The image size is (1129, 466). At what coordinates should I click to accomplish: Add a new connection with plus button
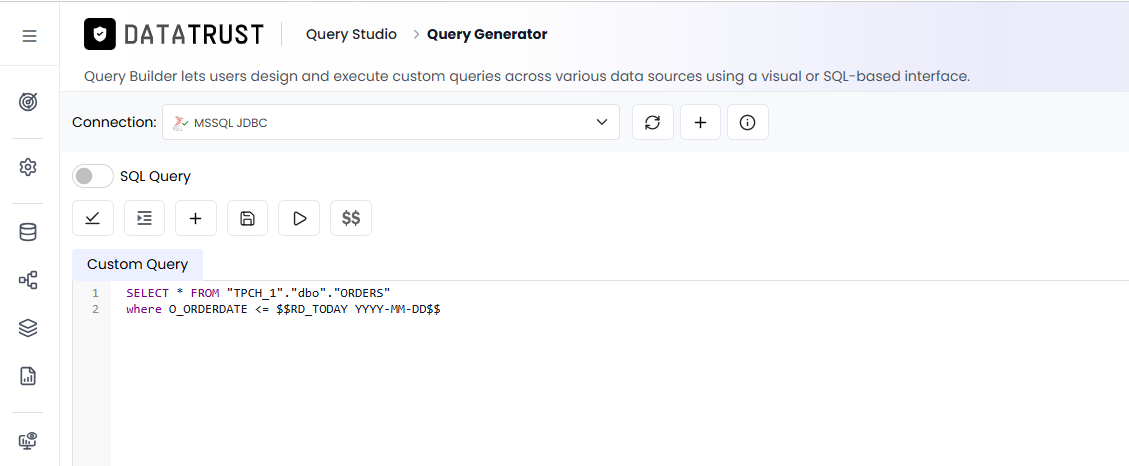700,122
